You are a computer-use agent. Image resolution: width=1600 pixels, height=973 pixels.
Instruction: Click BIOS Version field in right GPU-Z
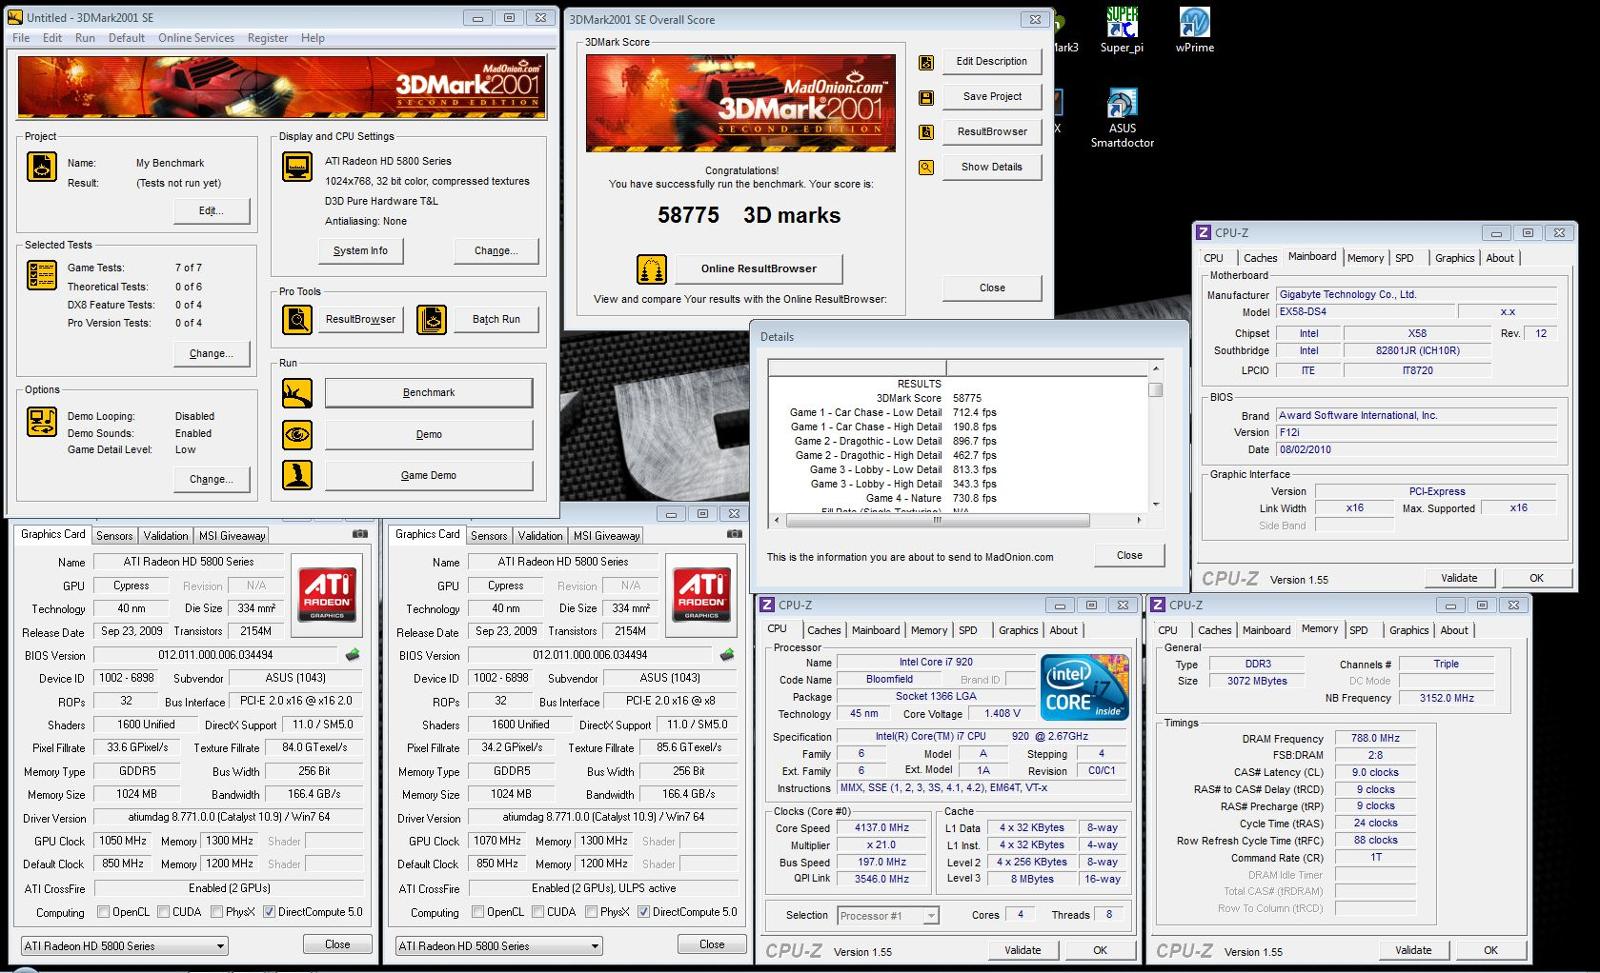click(590, 655)
